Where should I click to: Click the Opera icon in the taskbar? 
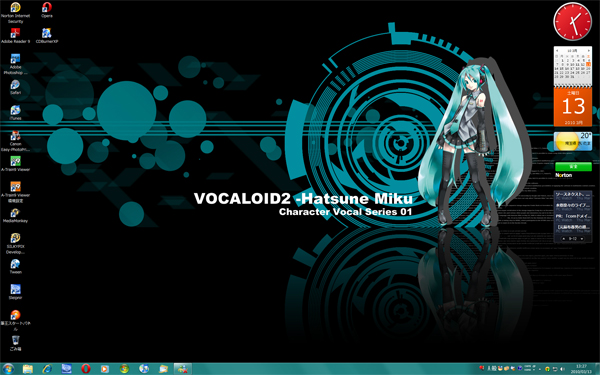(x=86, y=369)
